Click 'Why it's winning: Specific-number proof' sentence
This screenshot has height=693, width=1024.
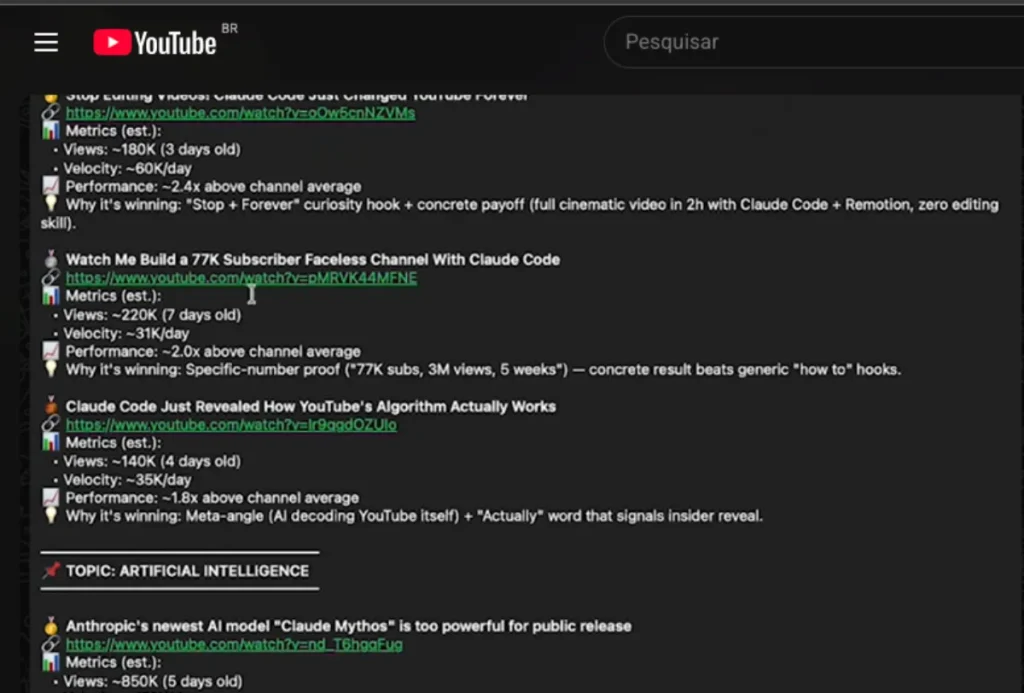(x=483, y=370)
